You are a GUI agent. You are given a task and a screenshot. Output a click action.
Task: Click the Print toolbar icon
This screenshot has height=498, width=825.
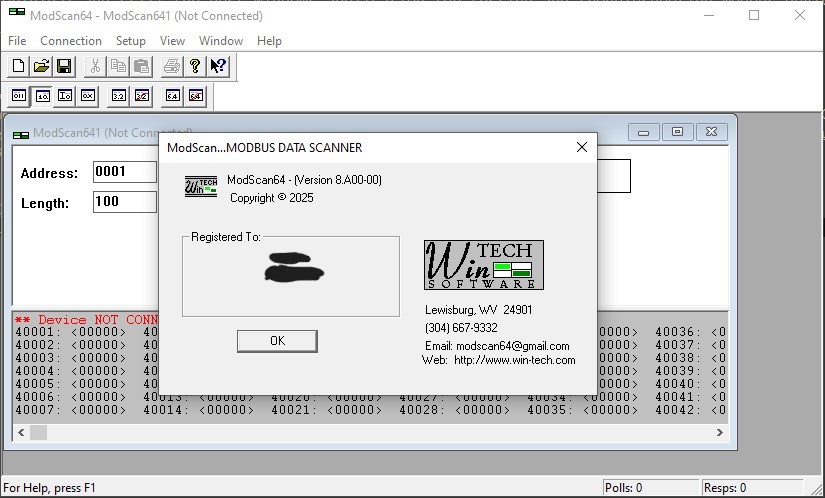pyautogui.click(x=172, y=66)
